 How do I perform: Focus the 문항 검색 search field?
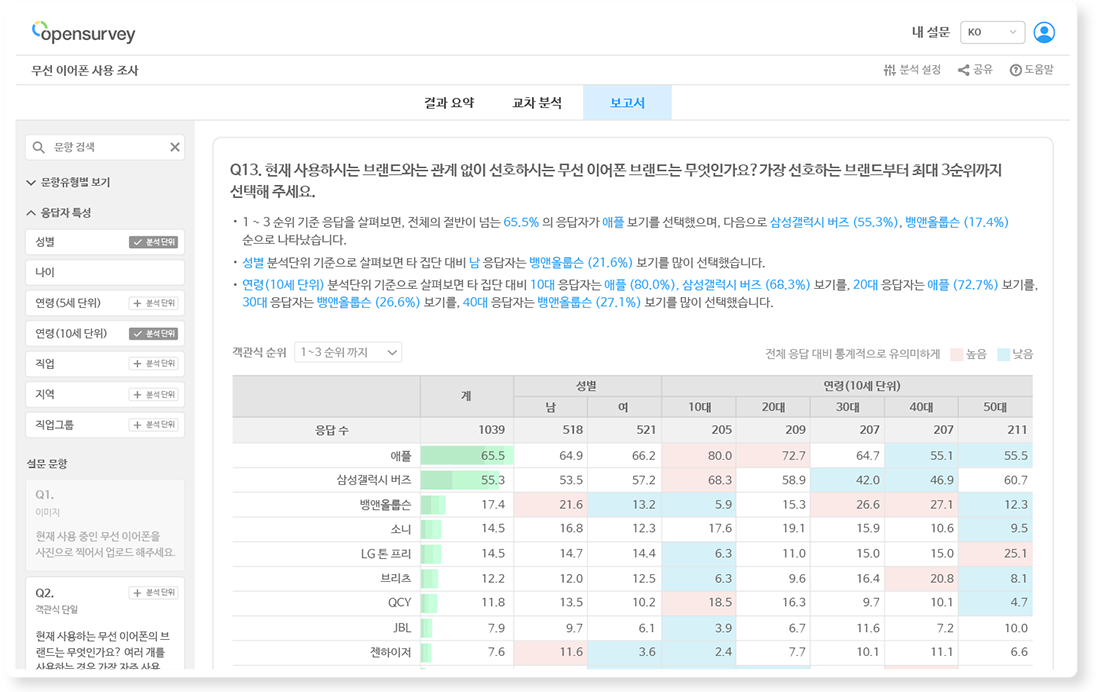point(105,147)
